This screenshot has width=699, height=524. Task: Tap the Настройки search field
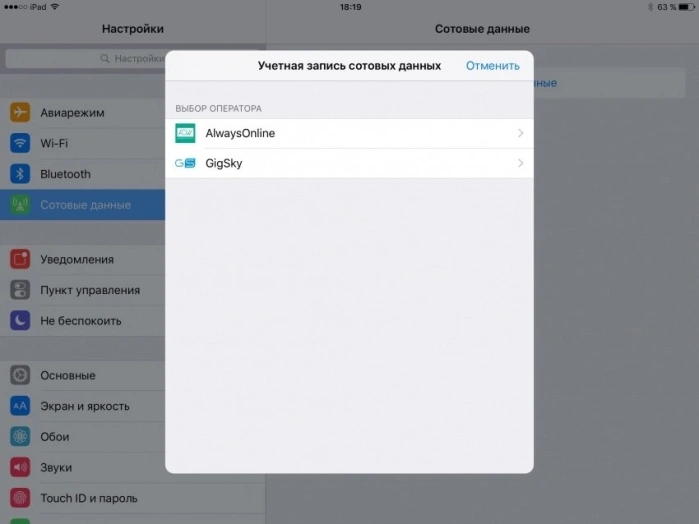[x=86, y=58]
